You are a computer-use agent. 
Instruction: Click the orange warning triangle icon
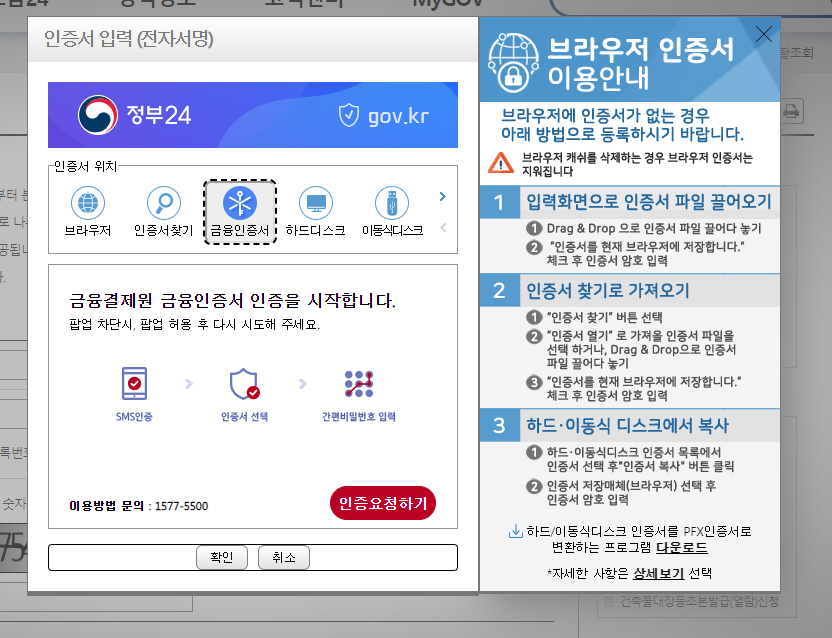(x=500, y=163)
